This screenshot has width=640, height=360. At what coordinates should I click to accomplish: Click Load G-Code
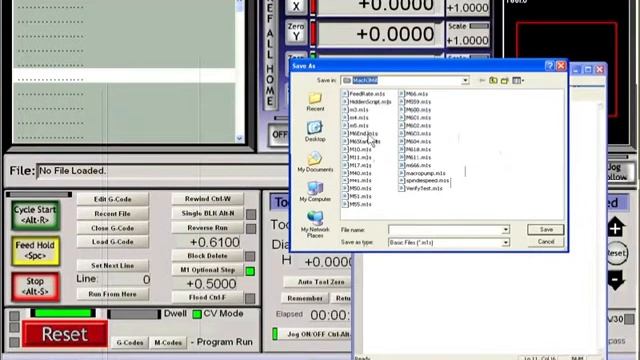pyautogui.click(x=113, y=242)
